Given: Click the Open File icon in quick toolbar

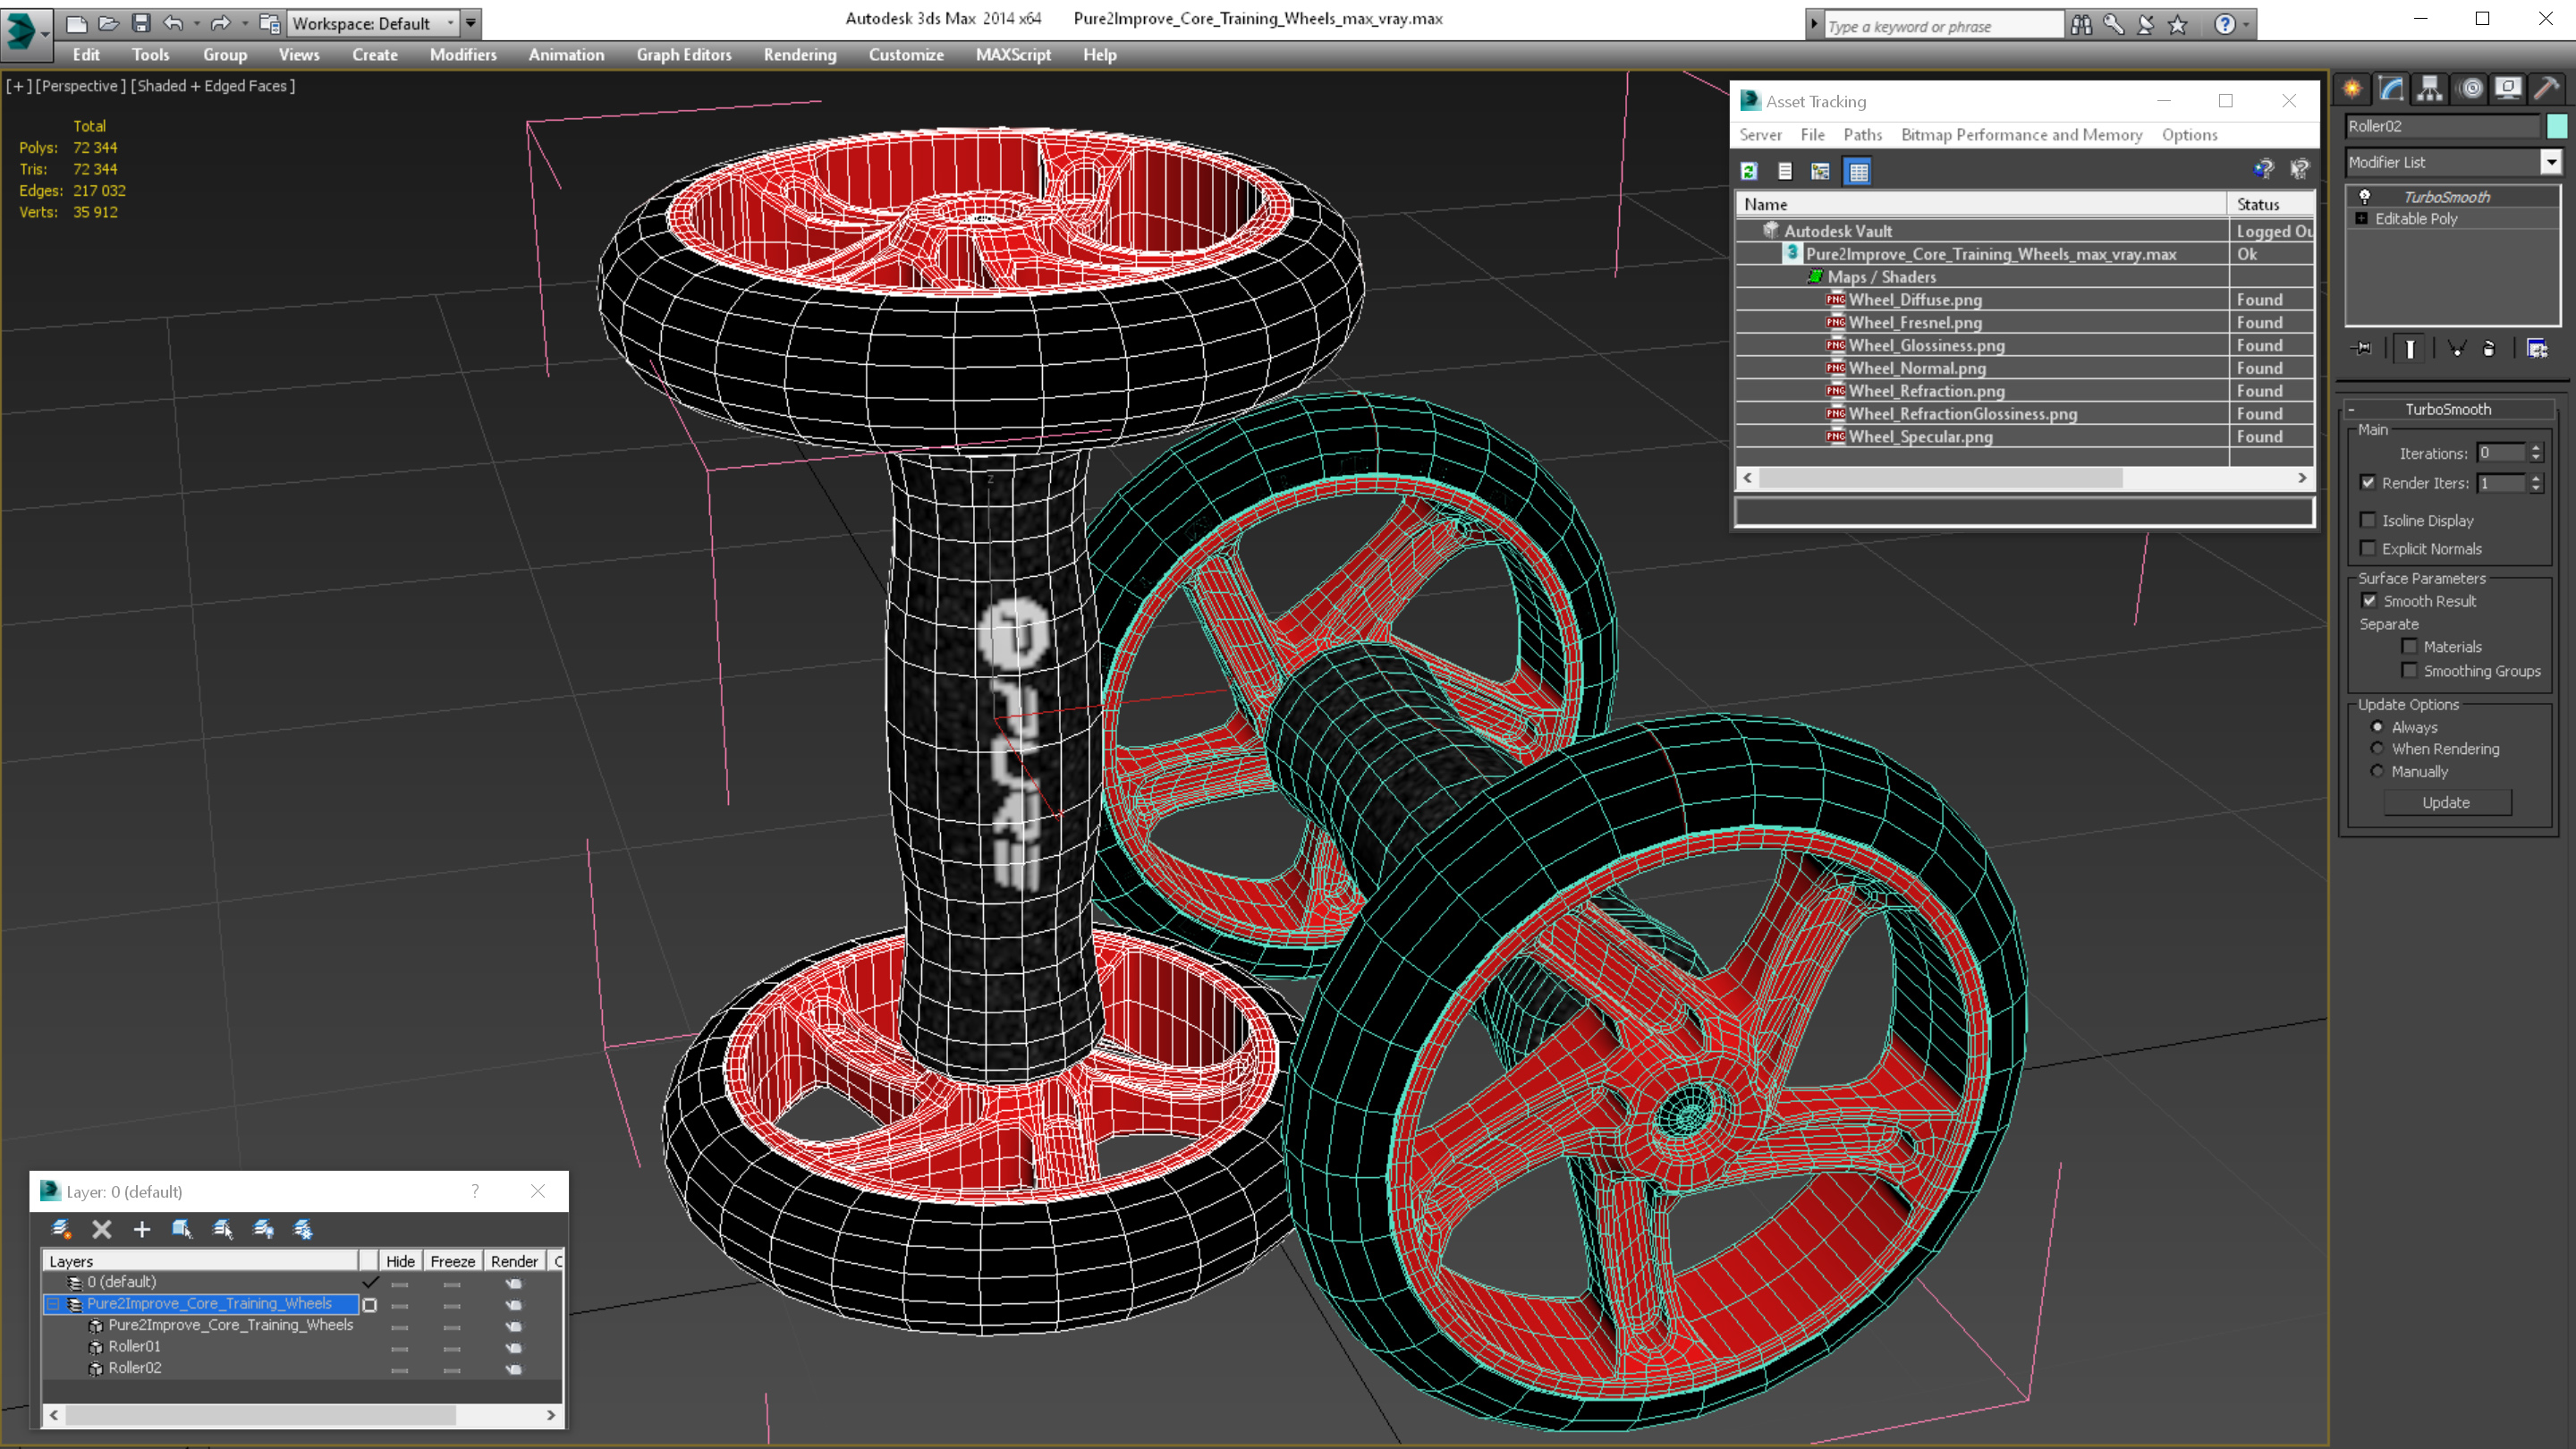Looking at the screenshot, I should [108, 22].
